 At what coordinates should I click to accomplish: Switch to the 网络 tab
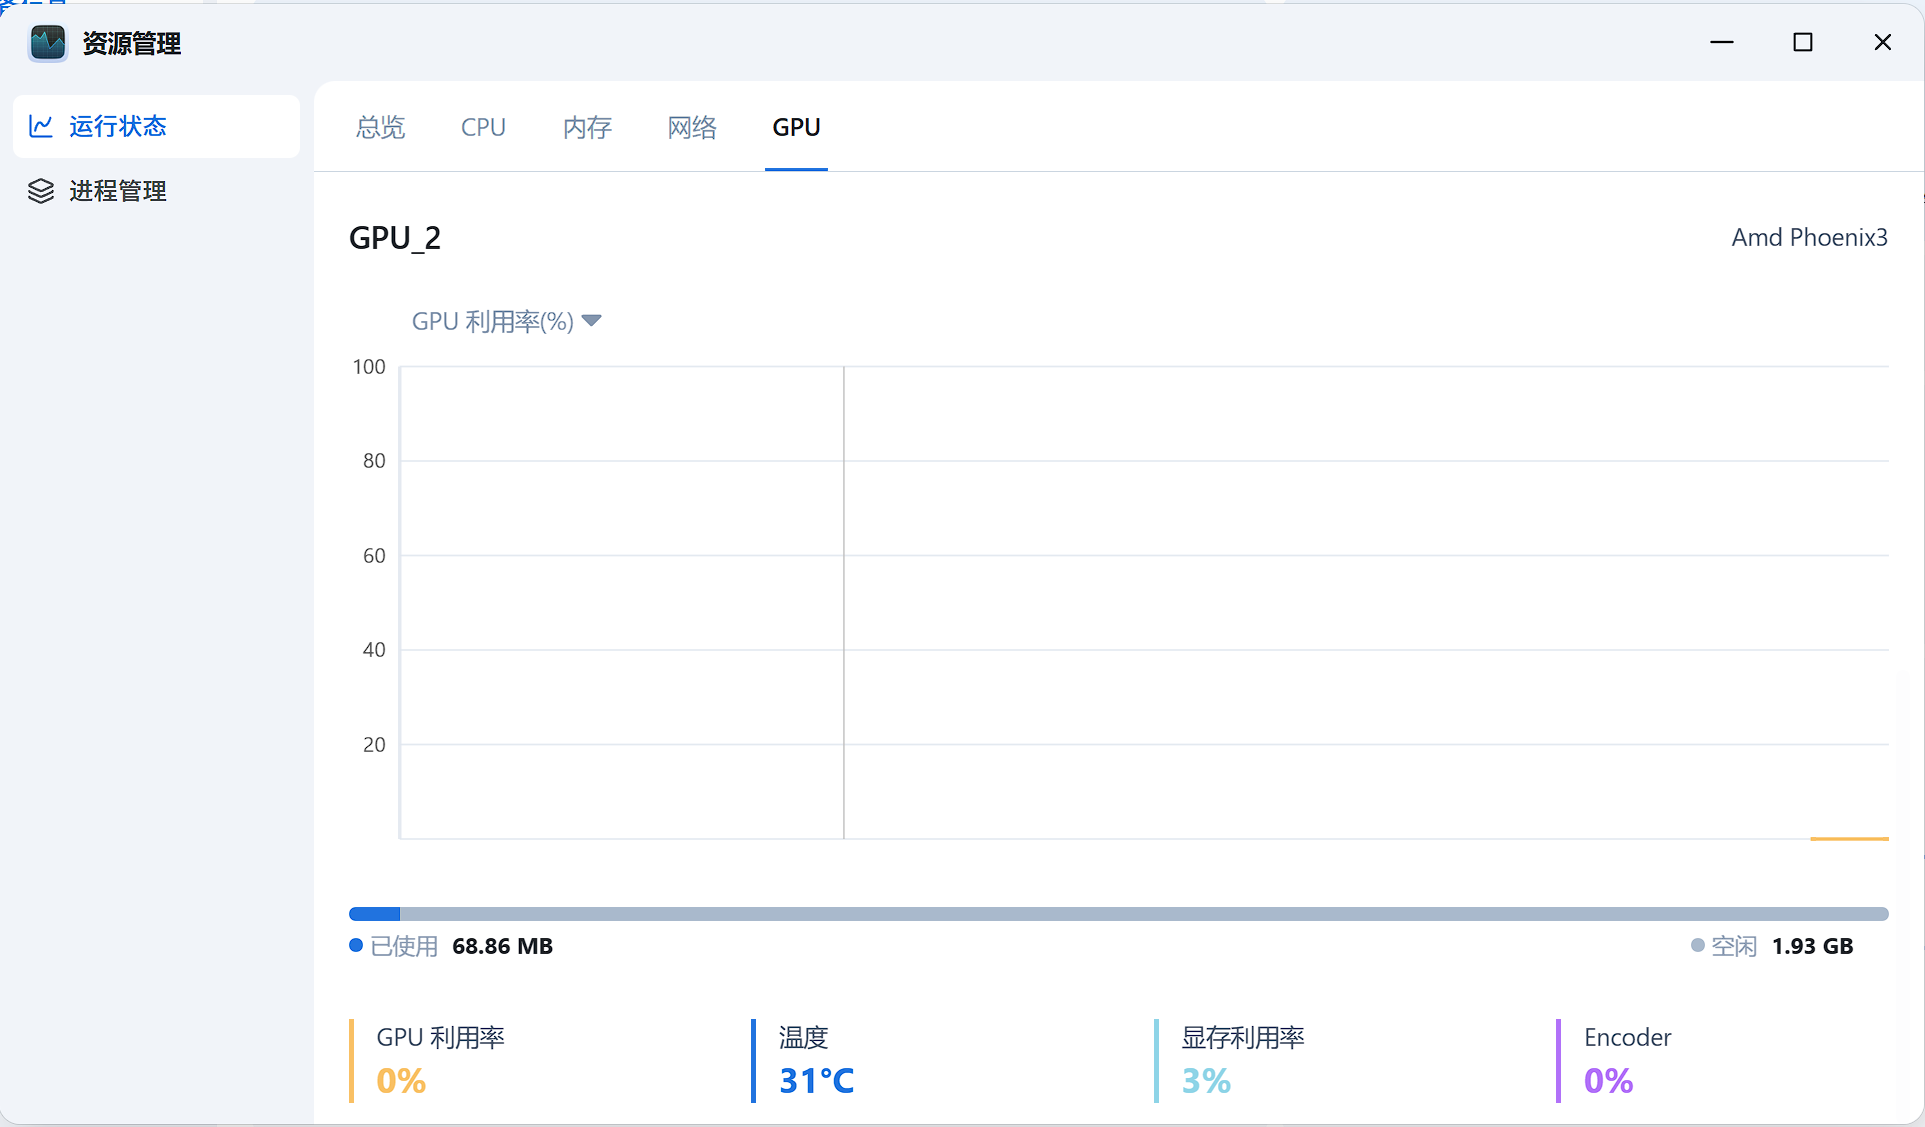pos(692,127)
